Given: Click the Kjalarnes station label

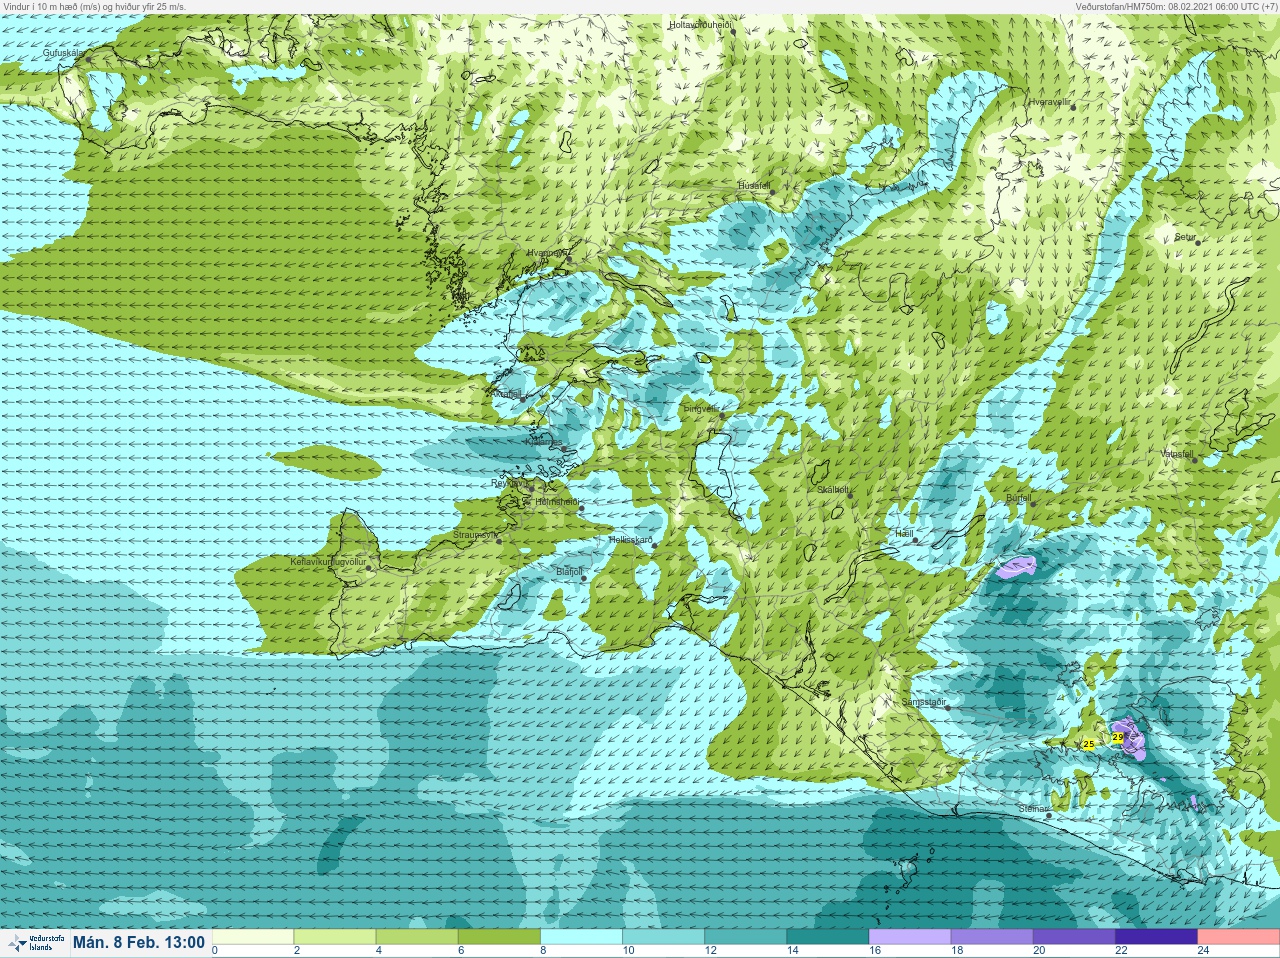Looking at the screenshot, I should [545, 441].
